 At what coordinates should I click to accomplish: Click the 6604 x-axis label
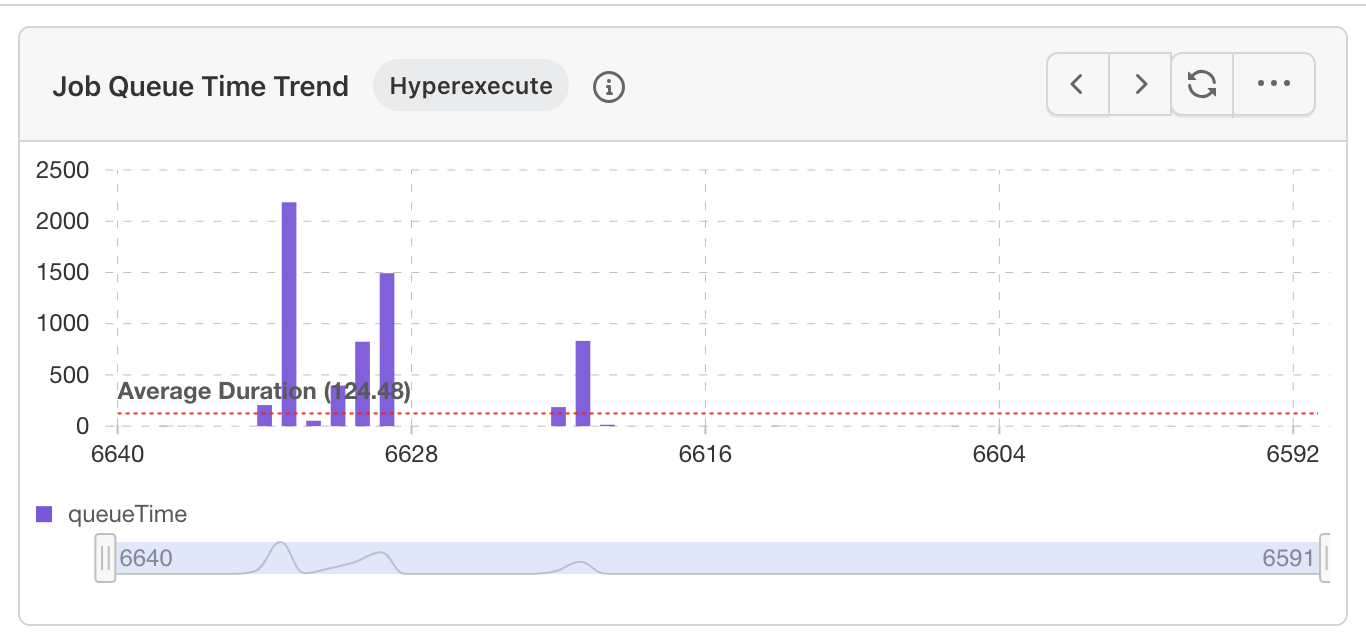point(999,455)
